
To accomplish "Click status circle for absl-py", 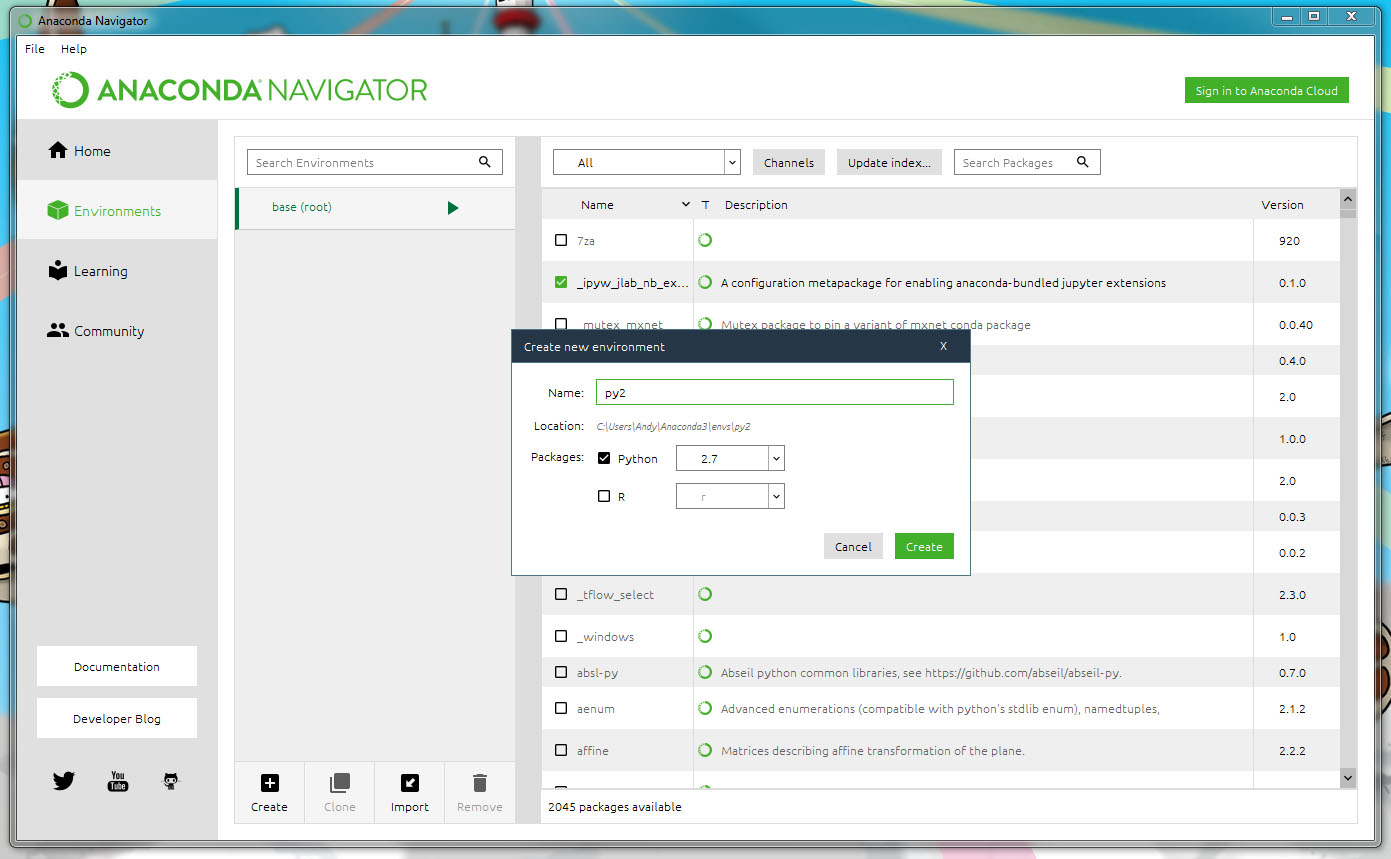I will 705,672.
